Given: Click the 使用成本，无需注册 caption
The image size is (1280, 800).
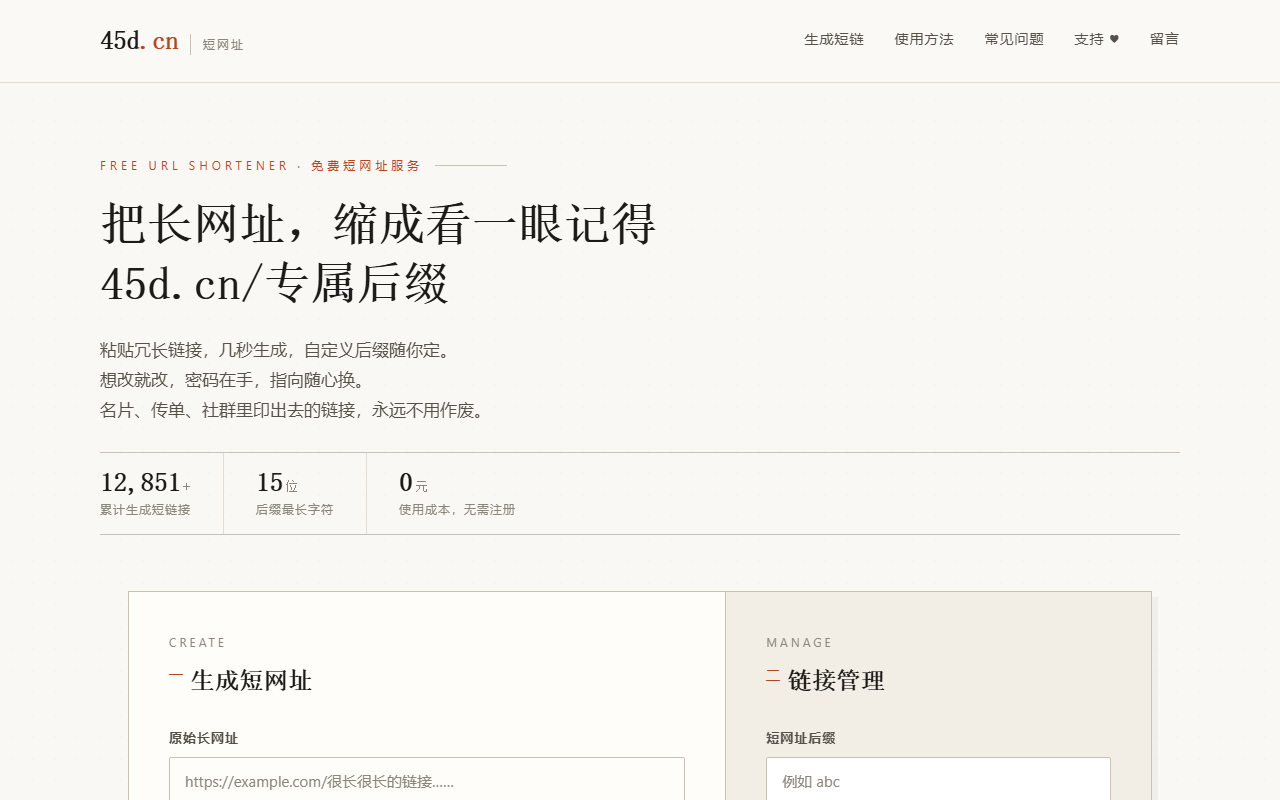Looking at the screenshot, I should point(457,510).
